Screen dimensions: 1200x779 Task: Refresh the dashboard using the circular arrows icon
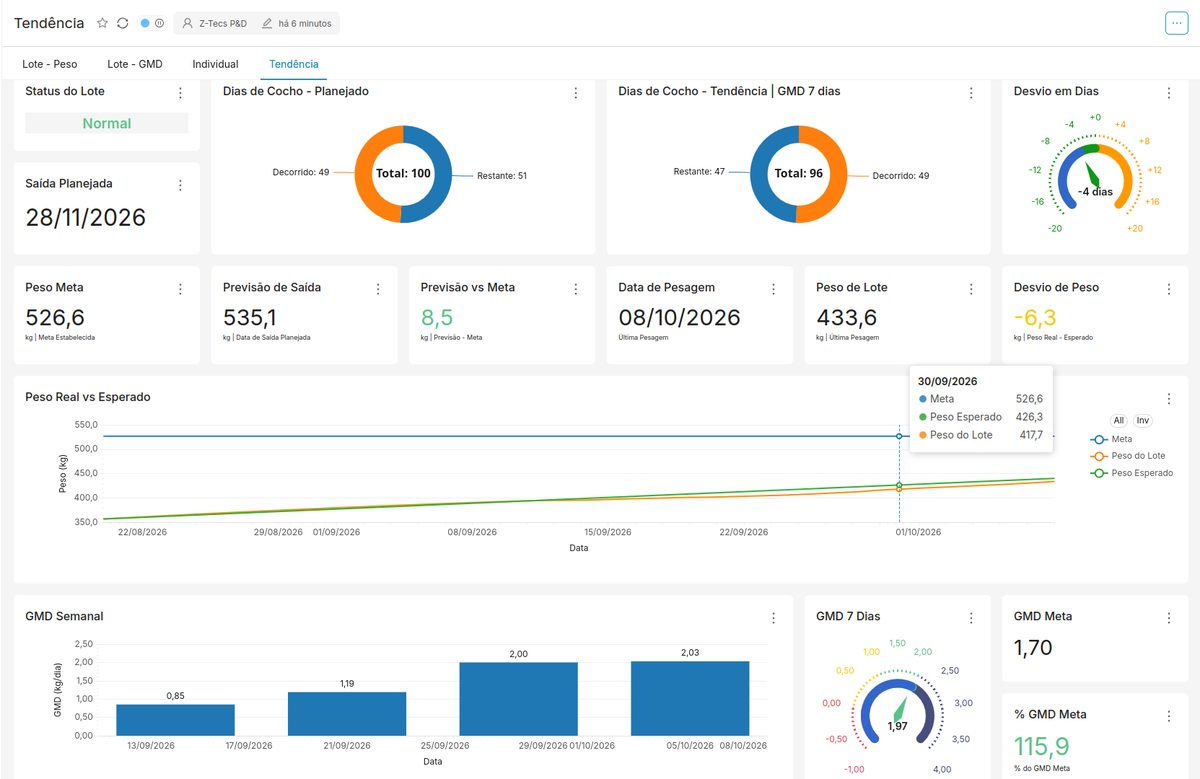coord(122,23)
